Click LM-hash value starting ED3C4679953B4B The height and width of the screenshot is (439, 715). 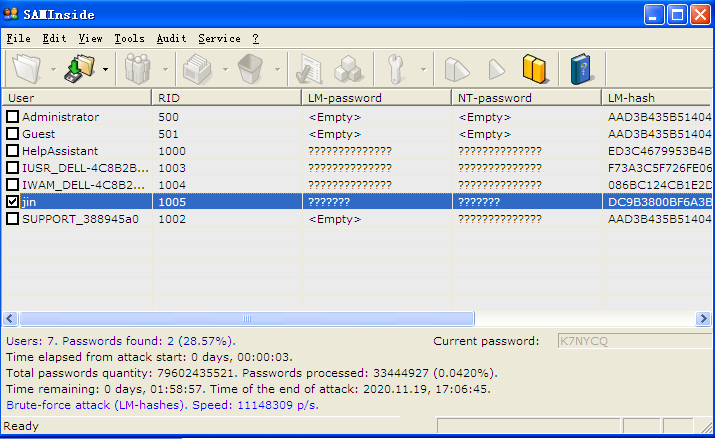coord(659,151)
